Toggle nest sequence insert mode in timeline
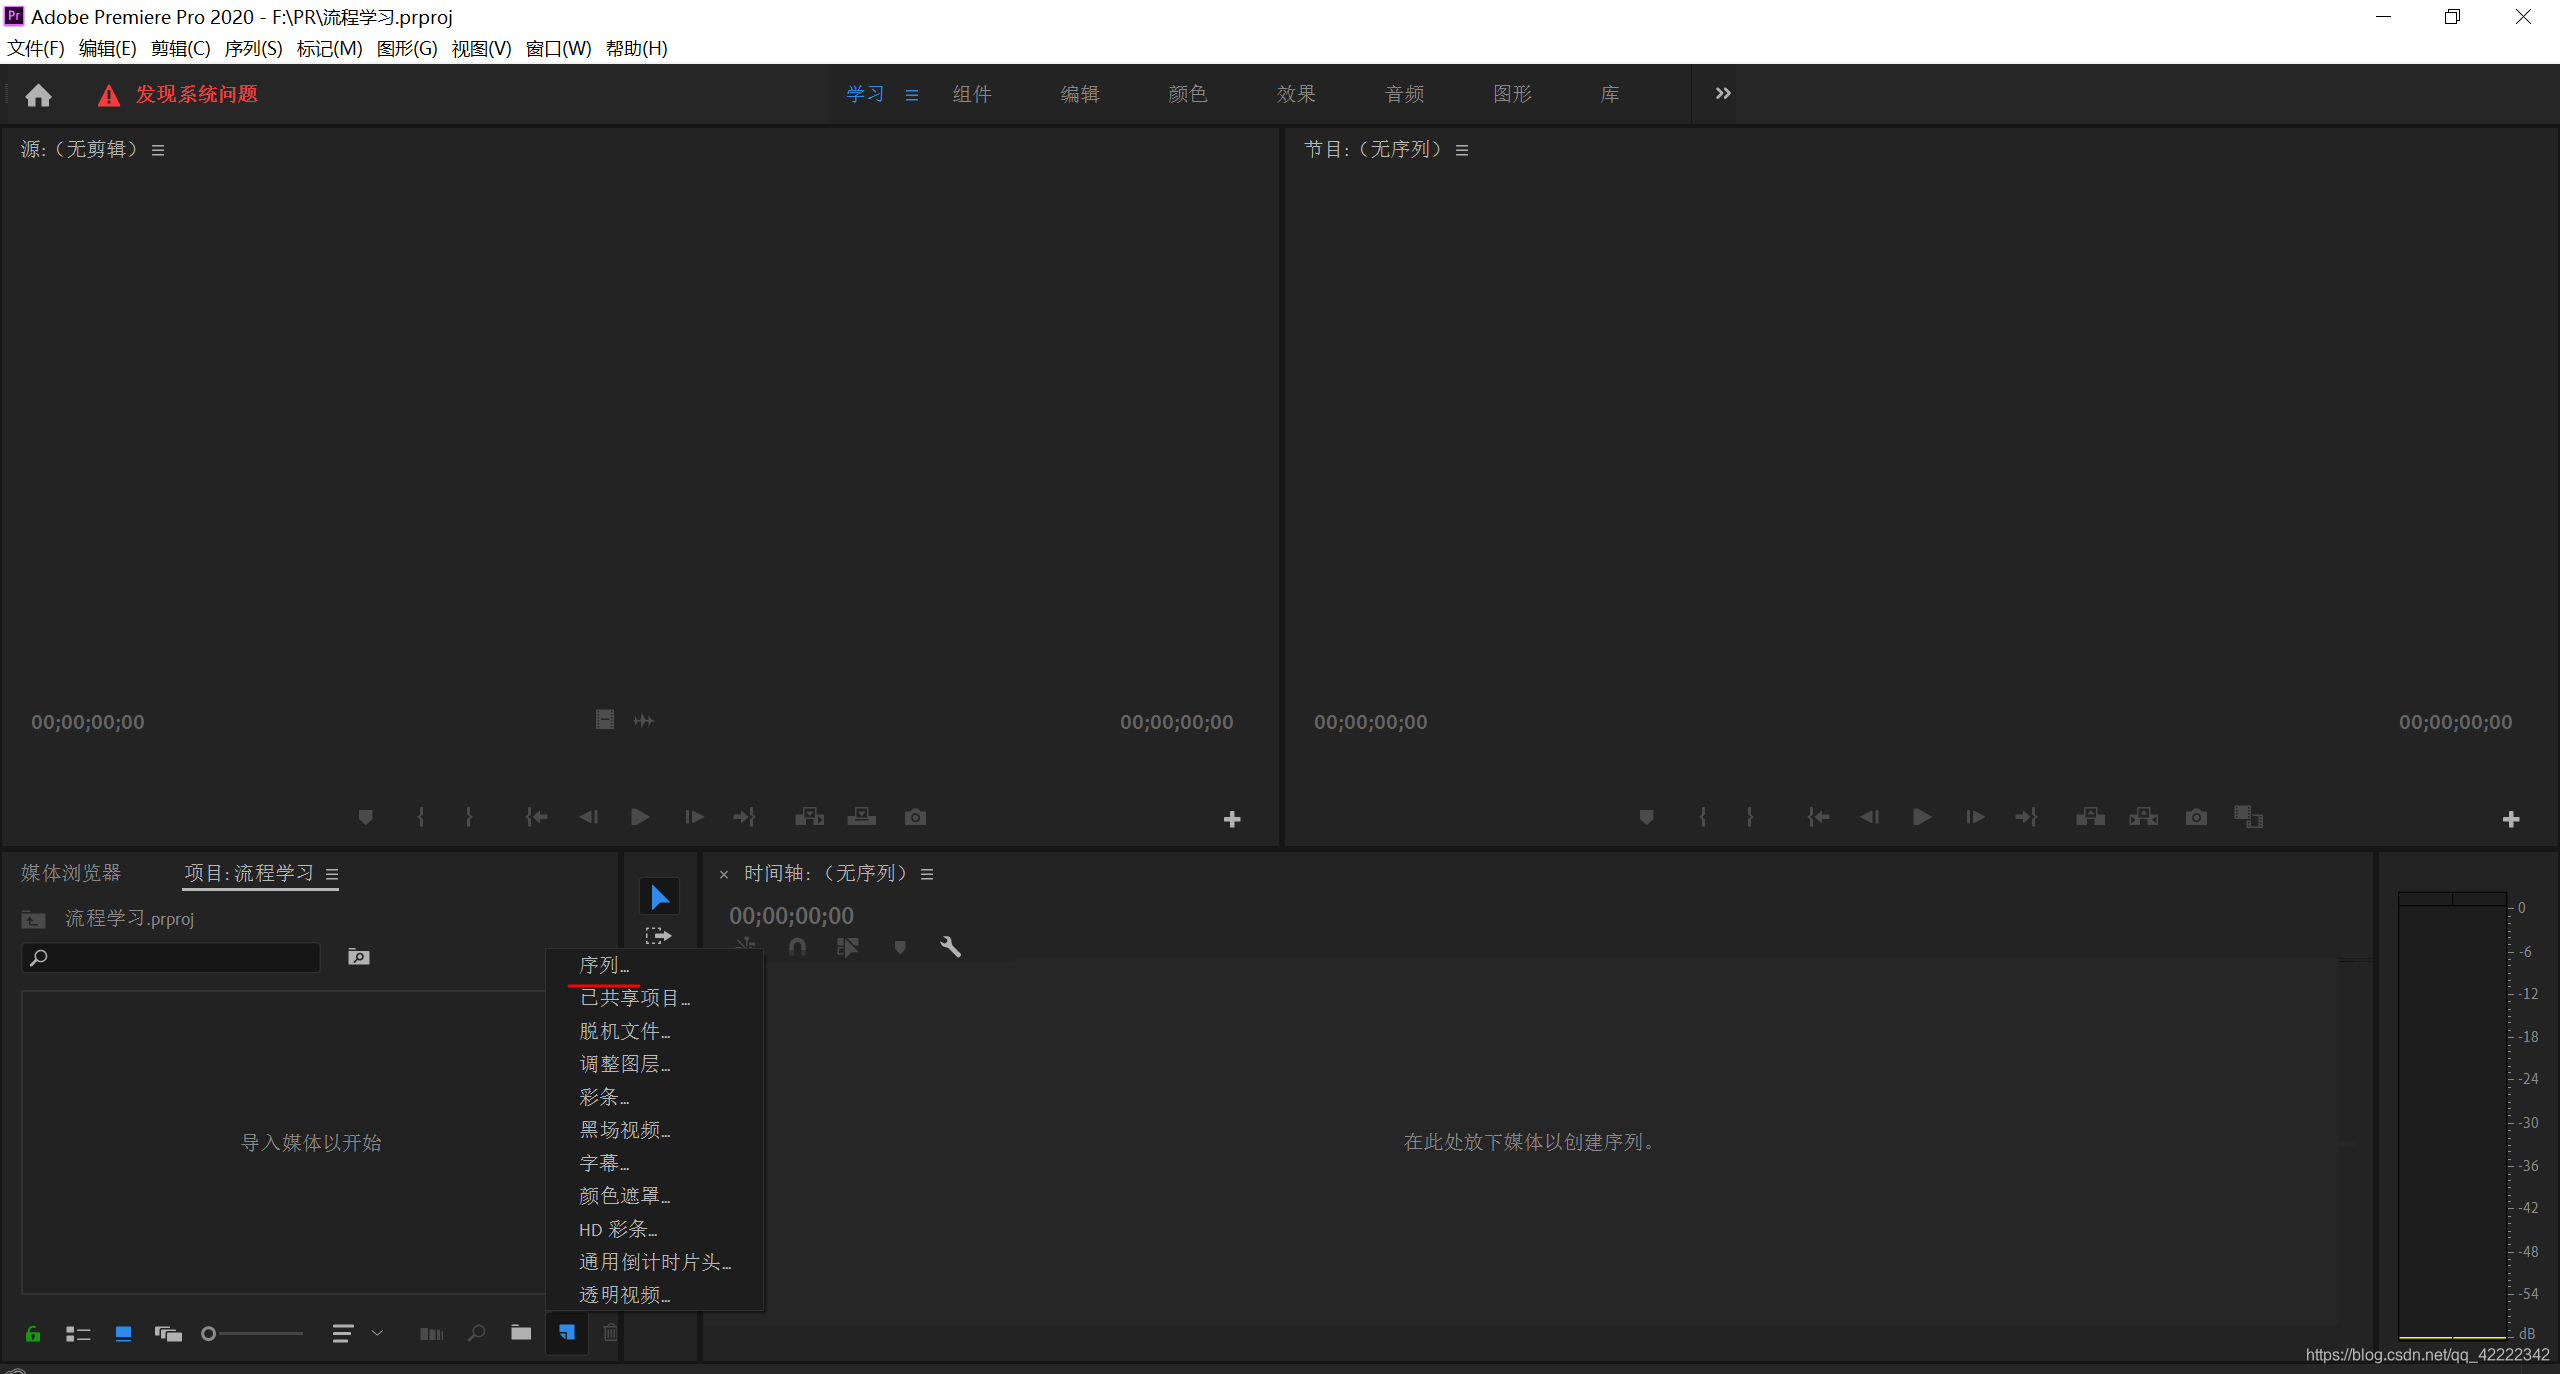Screen dimensions: 2560x1374 tap(746, 944)
